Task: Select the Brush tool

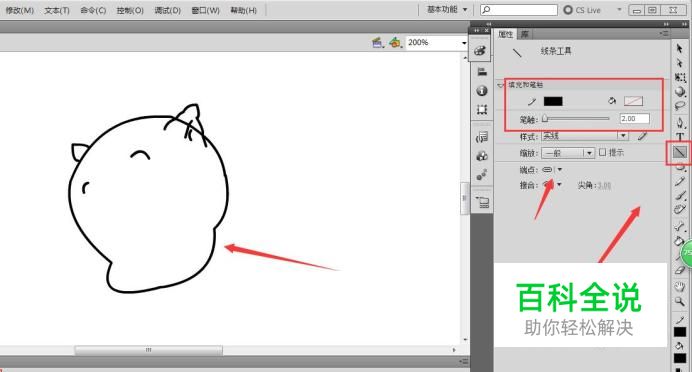Action: click(x=680, y=195)
